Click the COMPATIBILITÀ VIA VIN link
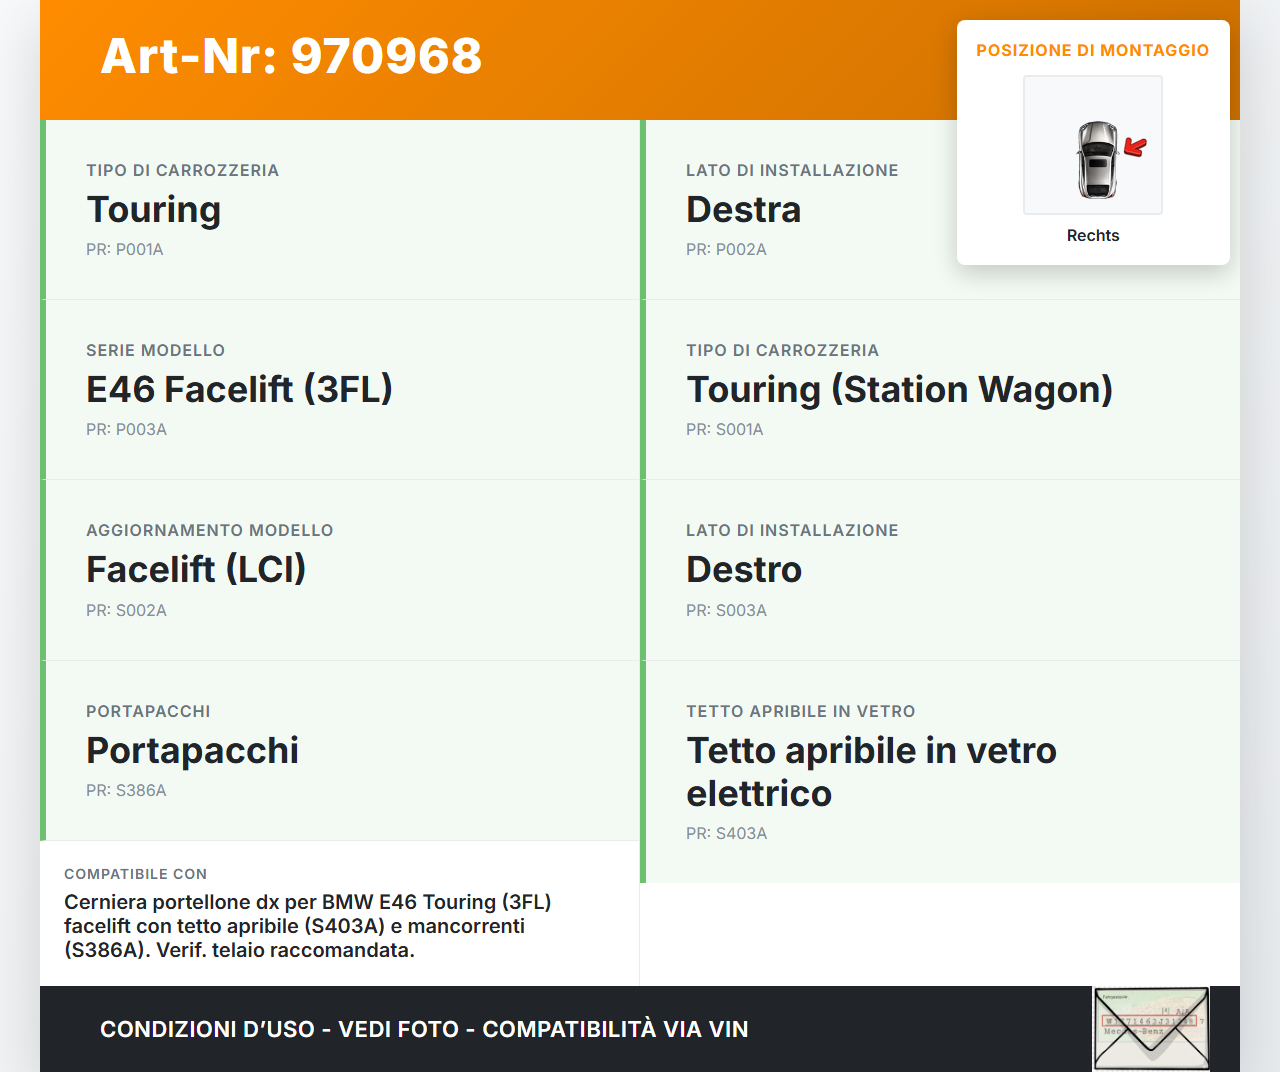1280x1072 pixels. (616, 1028)
